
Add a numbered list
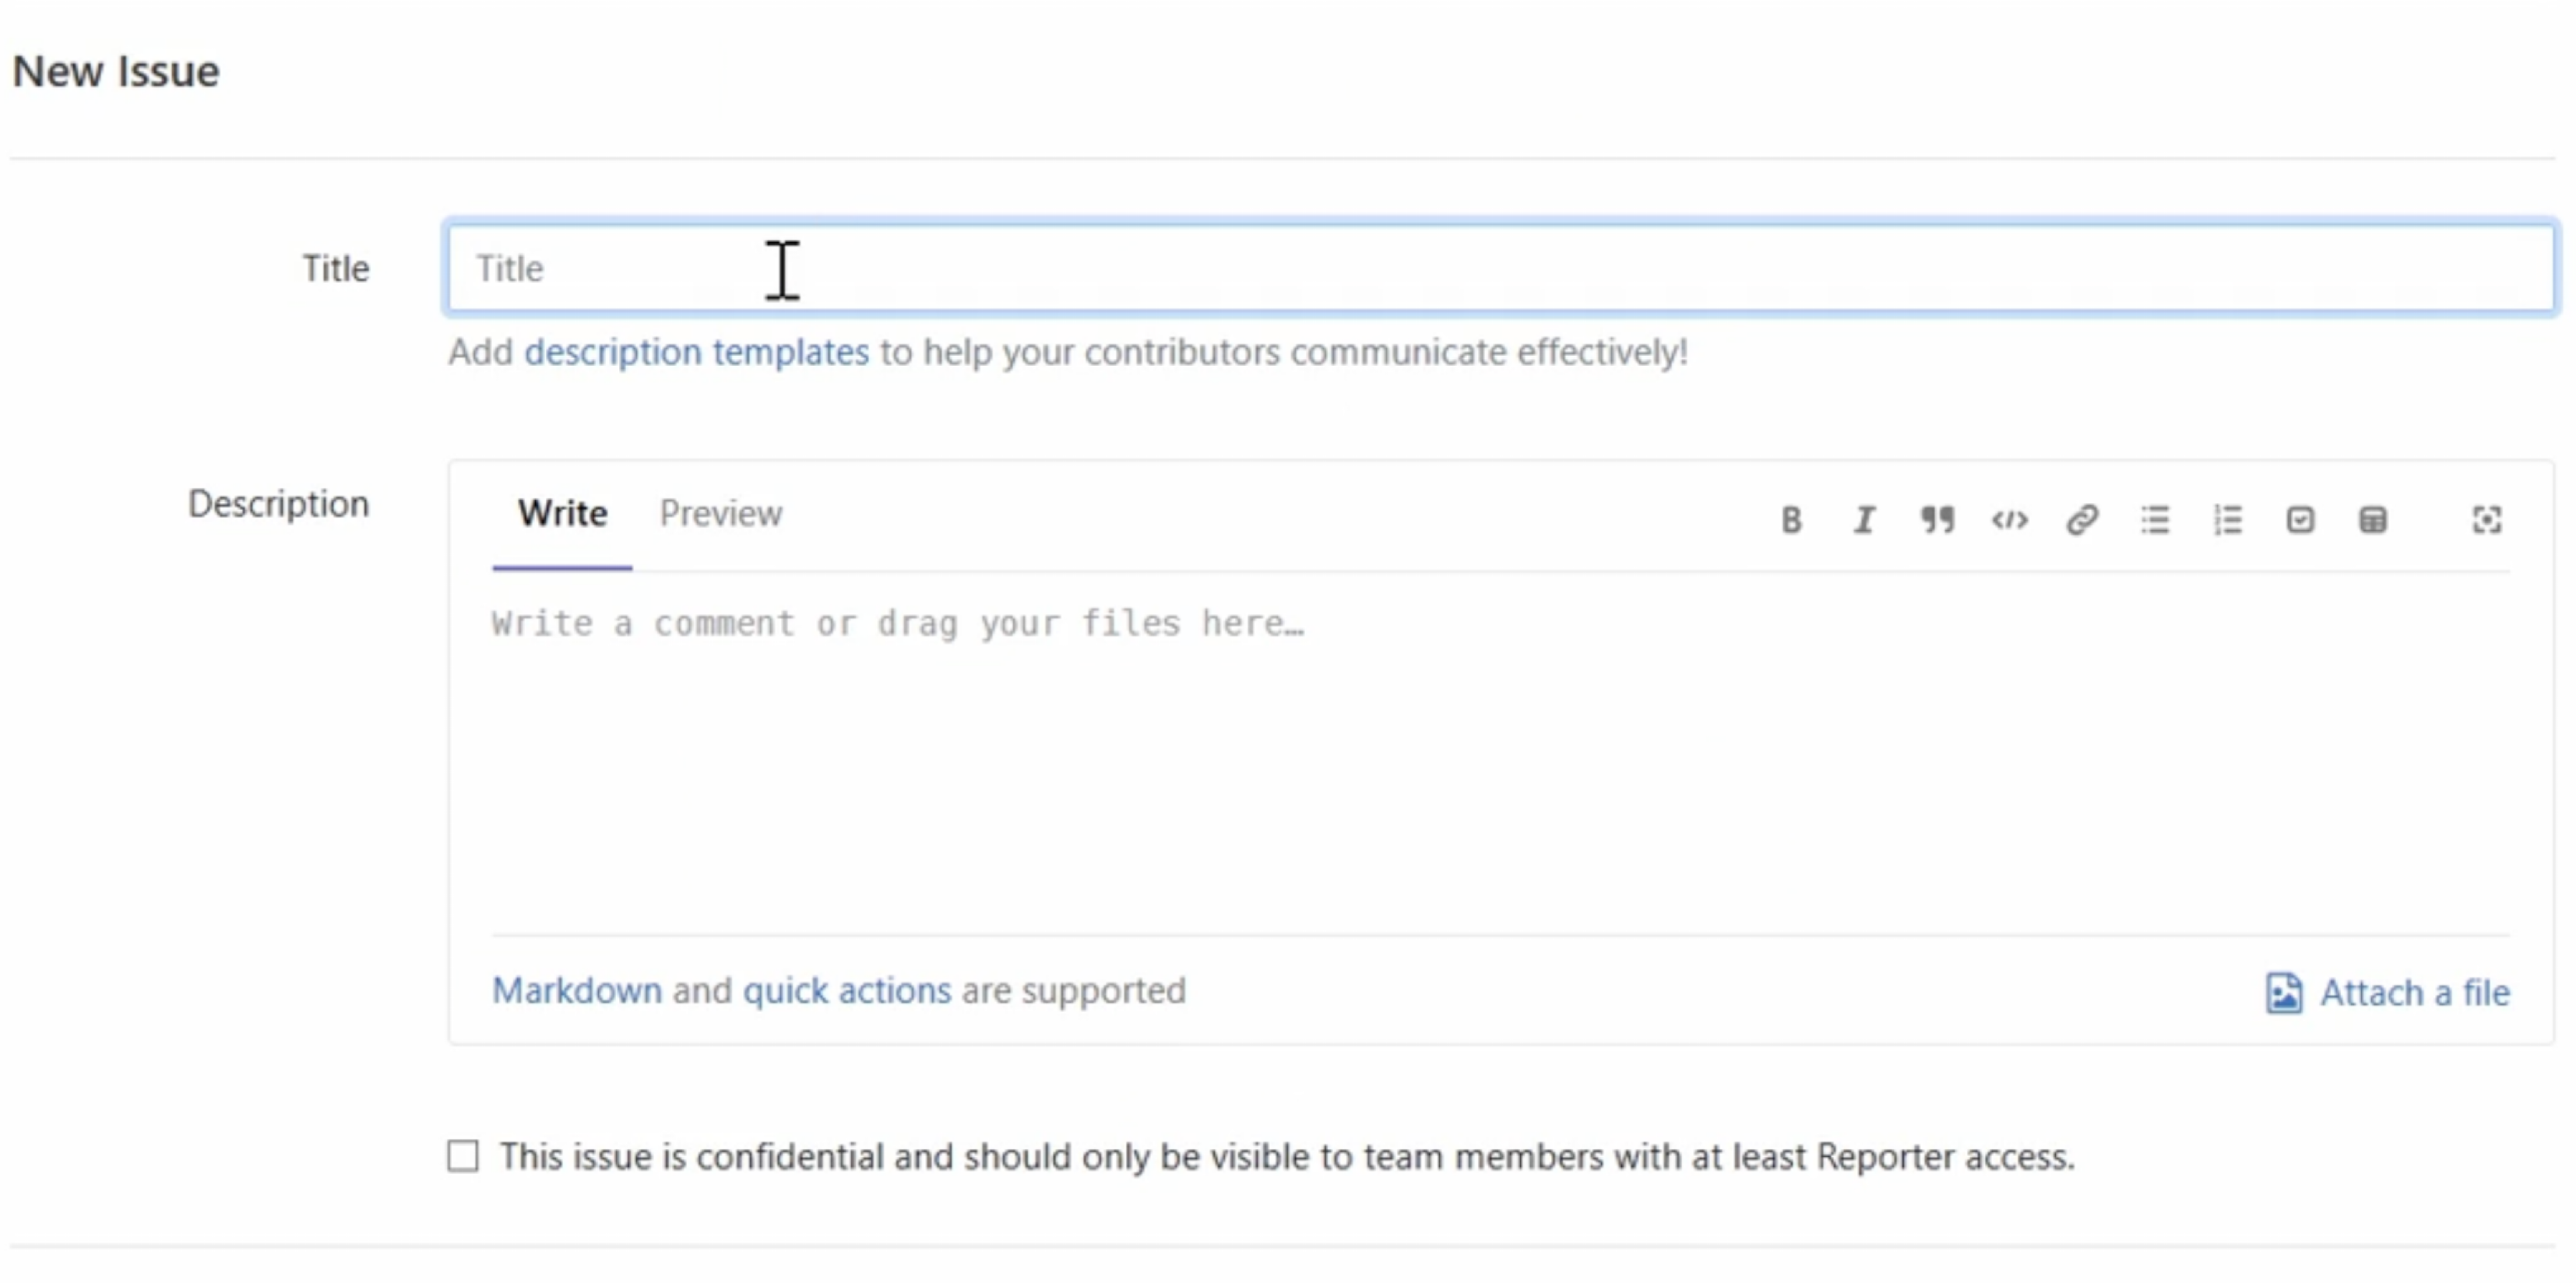(x=2229, y=520)
